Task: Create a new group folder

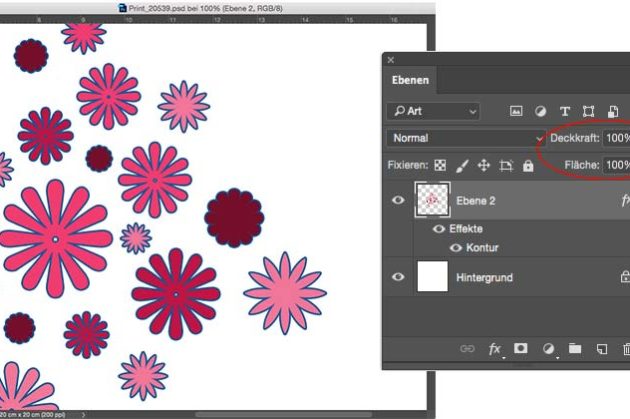Action: (x=575, y=349)
